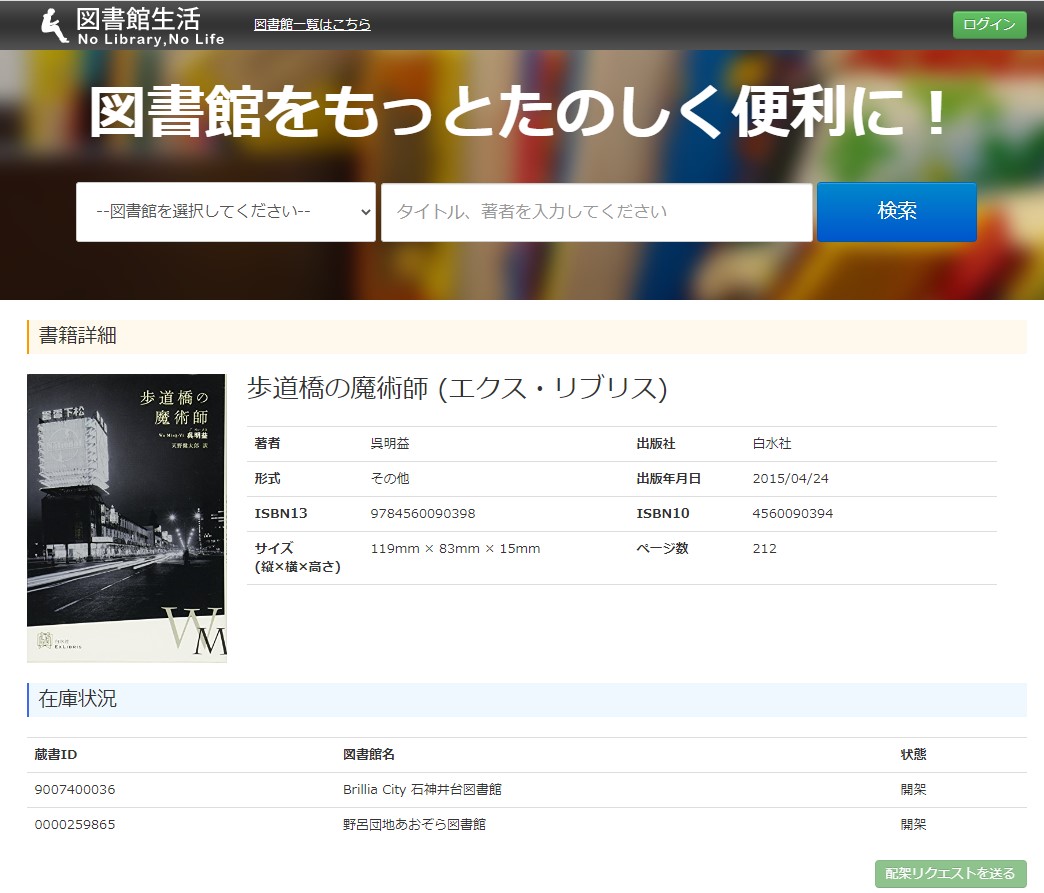Image resolution: width=1044 pixels, height=893 pixels.
Task: Select the publisher name 白水社
Action: (x=772, y=444)
